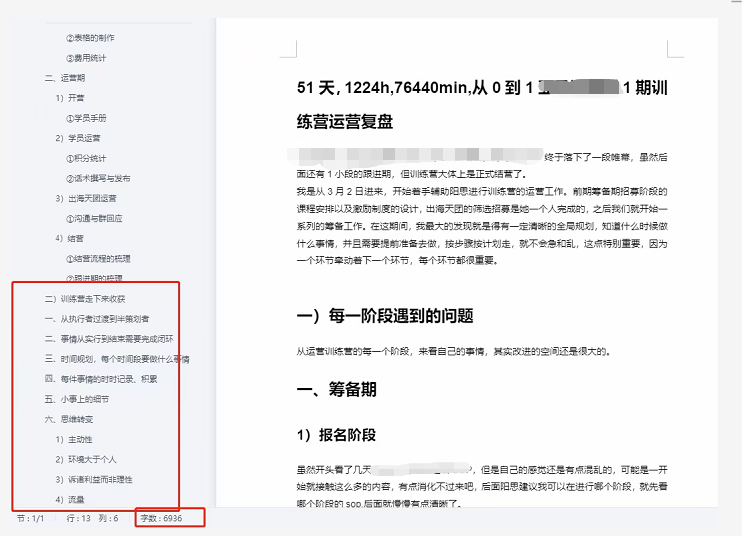Select 一、从执行者过渡到半策划者 in outline
This screenshot has height=536, width=742.
pos(97,319)
